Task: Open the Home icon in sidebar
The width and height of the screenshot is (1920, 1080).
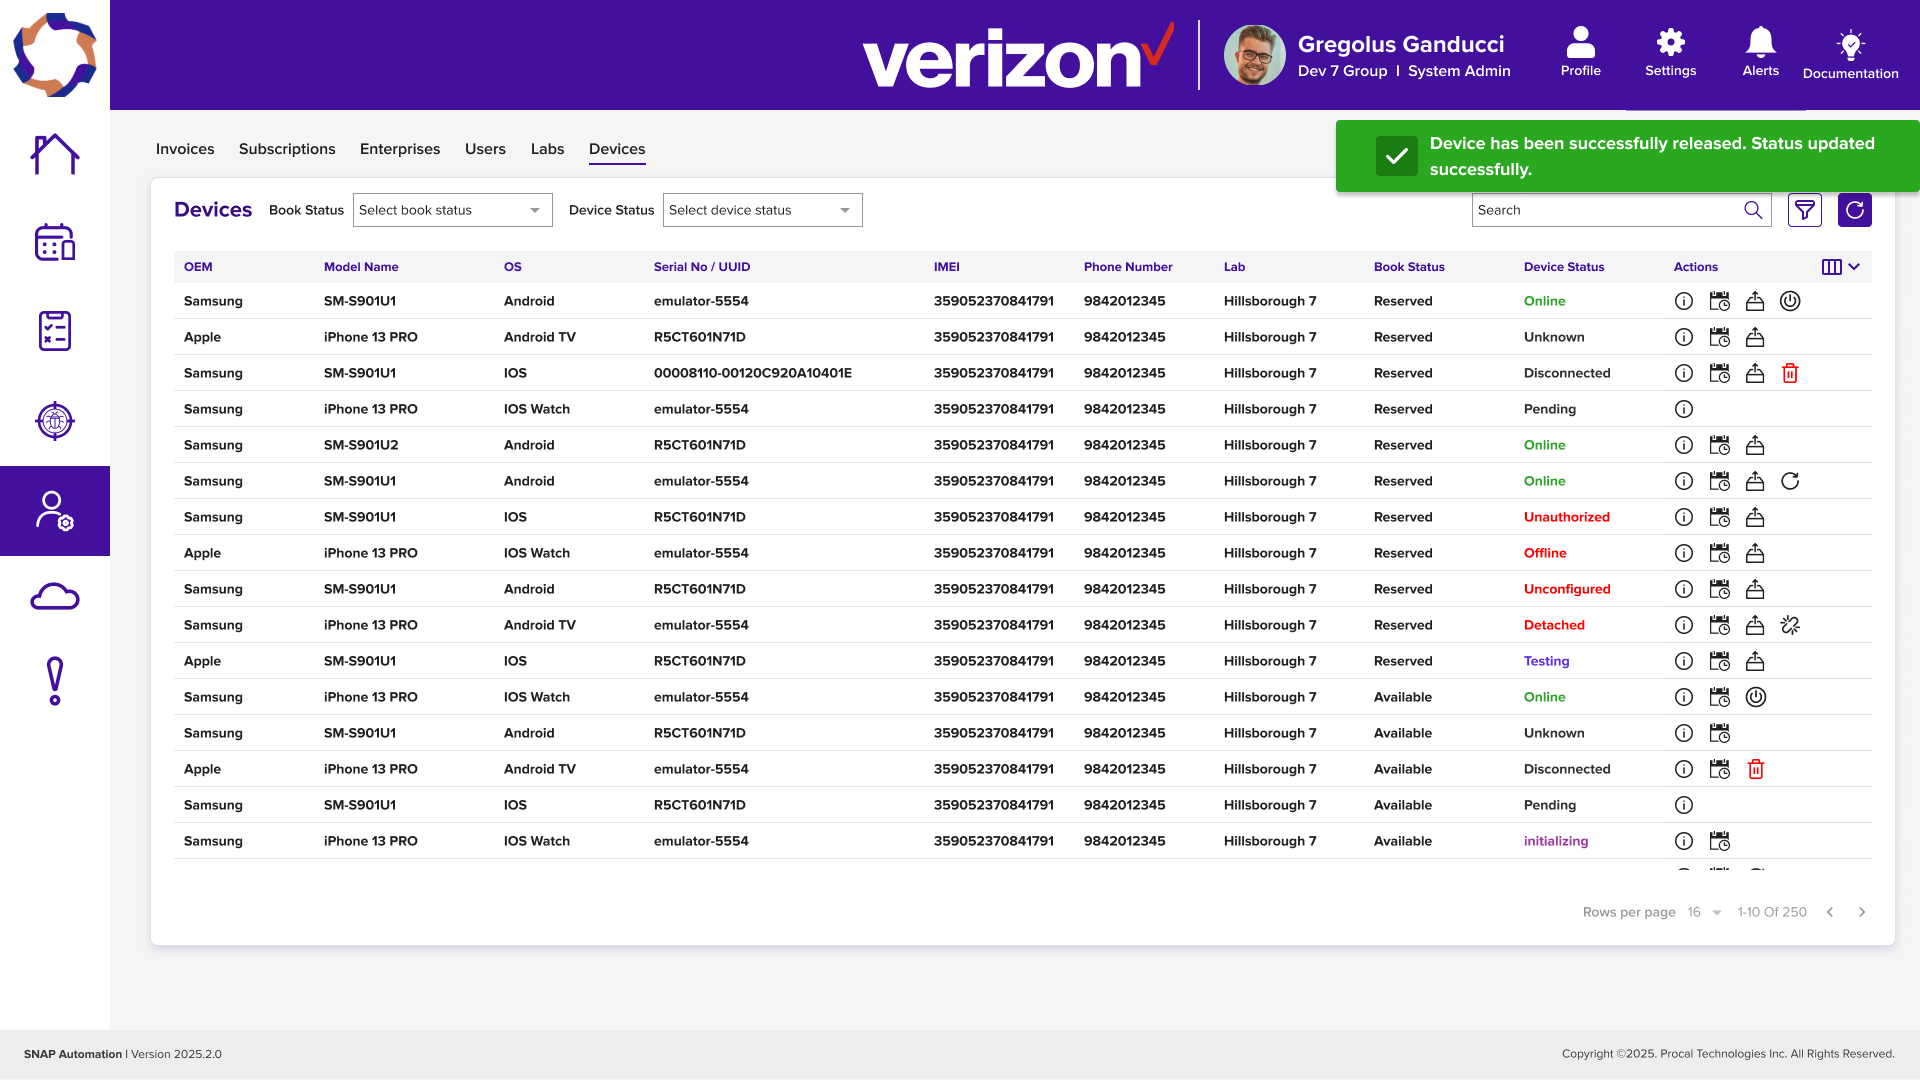Action: (x=55, y=154)
